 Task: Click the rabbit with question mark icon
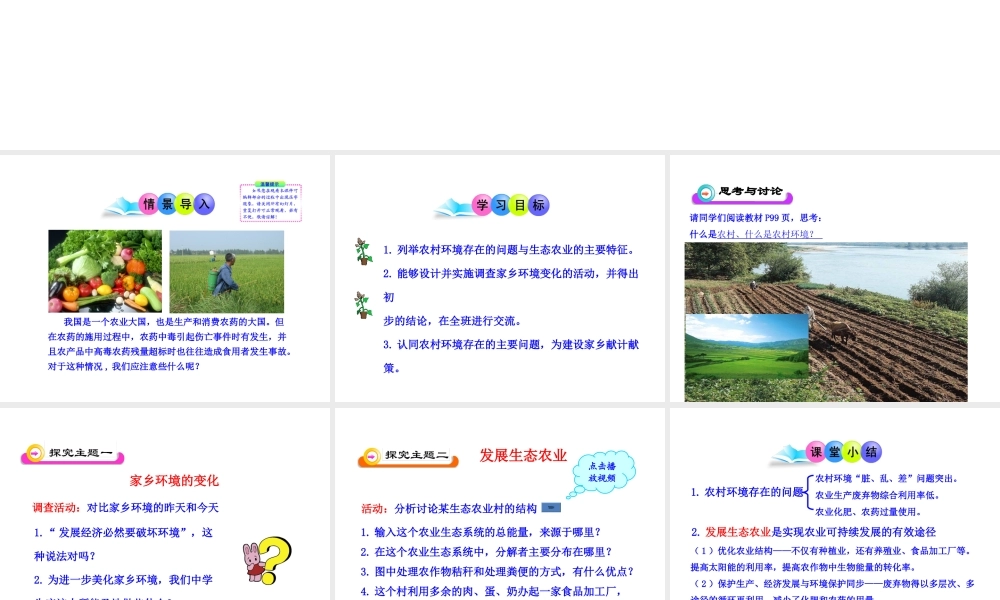click(x=267, y=560)
